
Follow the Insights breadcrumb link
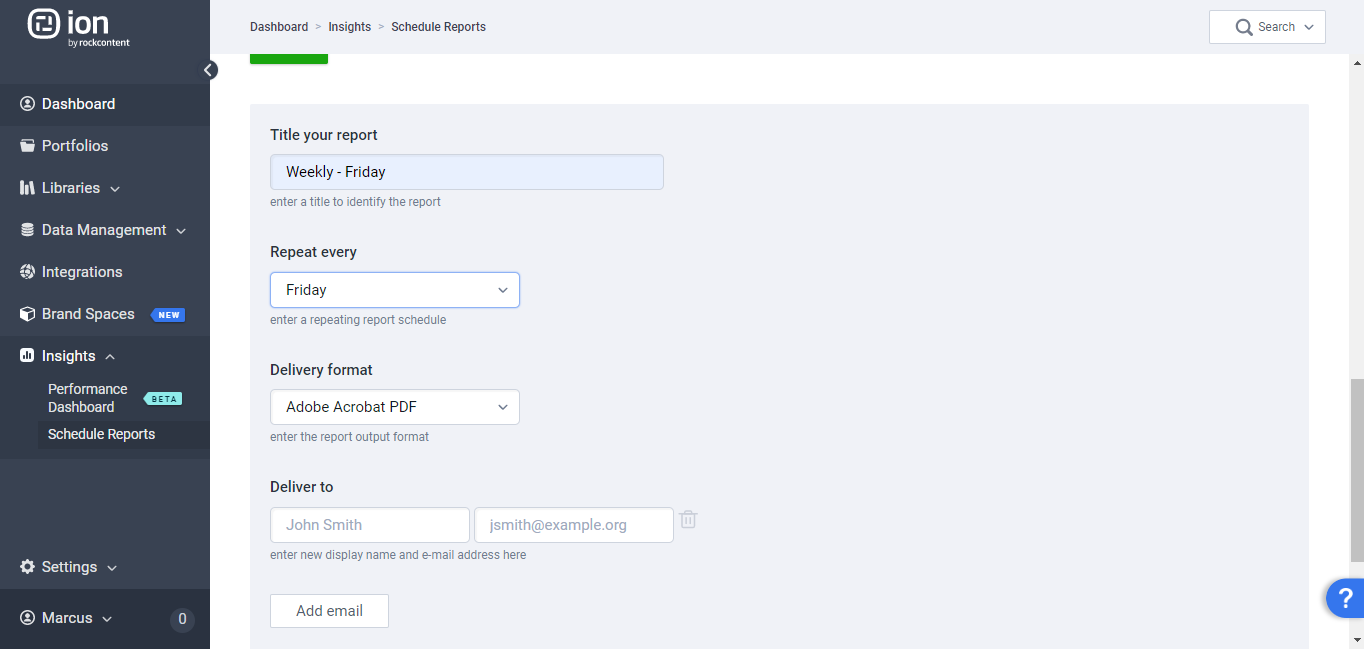(x=350, y=27)
